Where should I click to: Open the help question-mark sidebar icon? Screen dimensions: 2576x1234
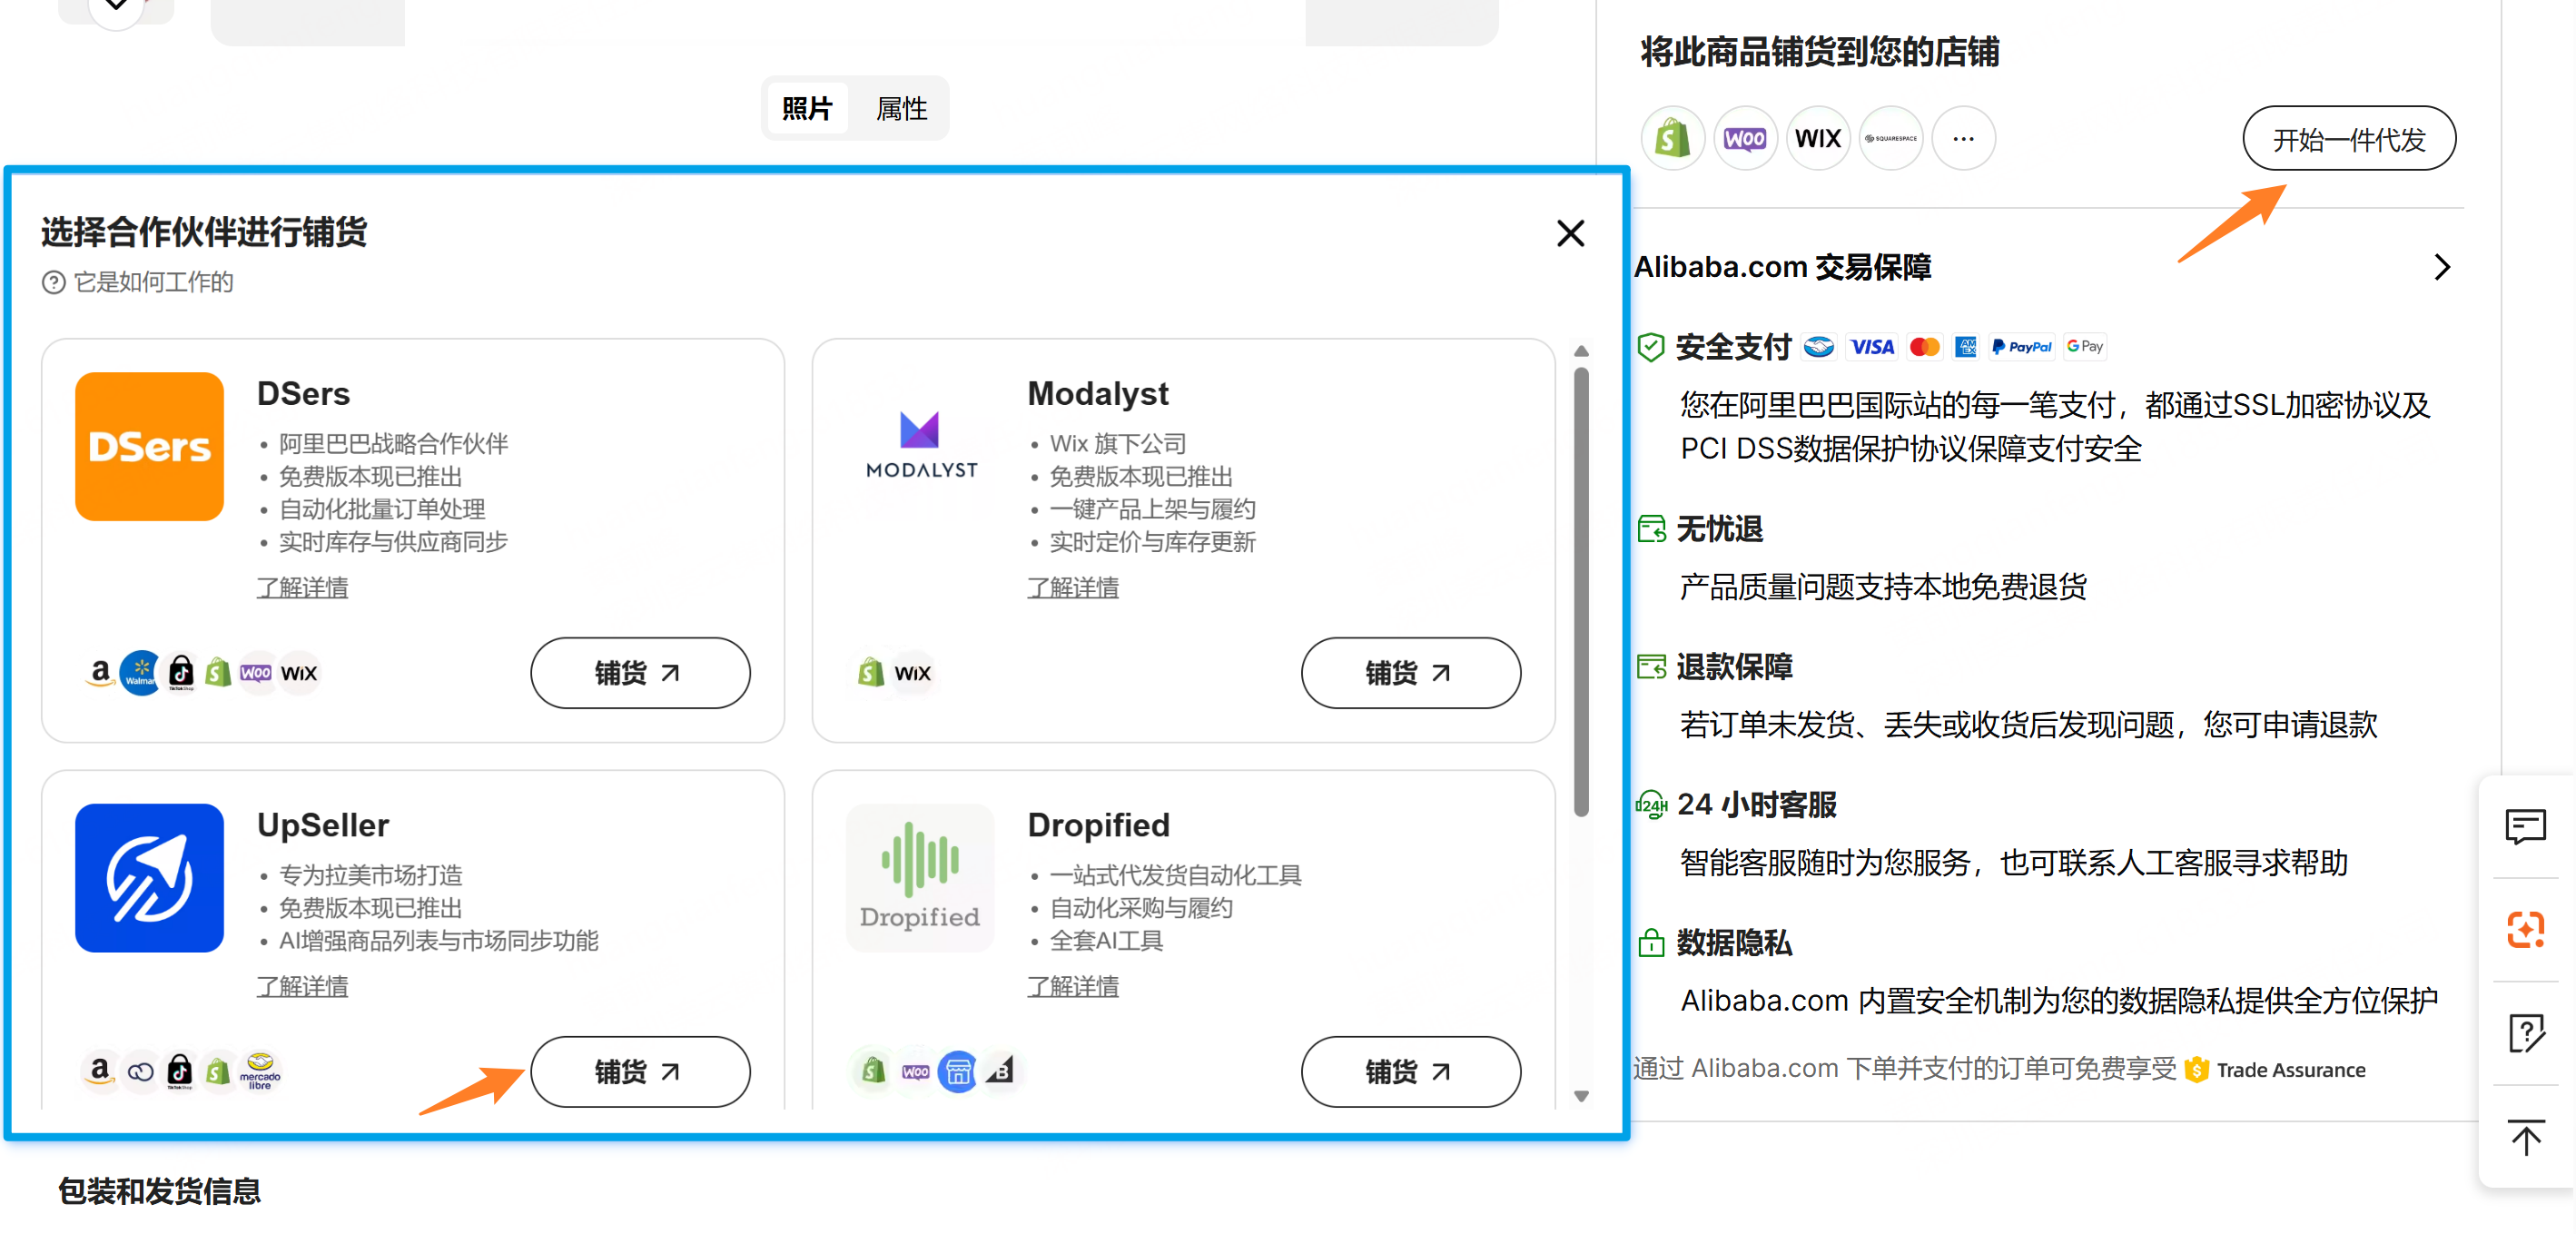pyautogui.click(x=2525, y=1033)
